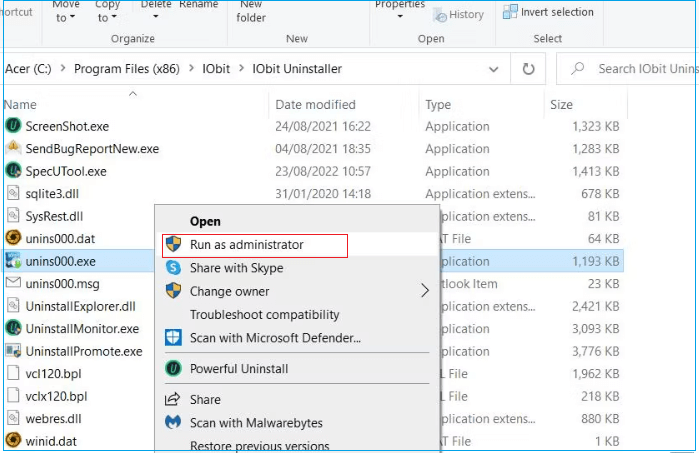Expand the Change owner submenu arrow

point(424,291)
